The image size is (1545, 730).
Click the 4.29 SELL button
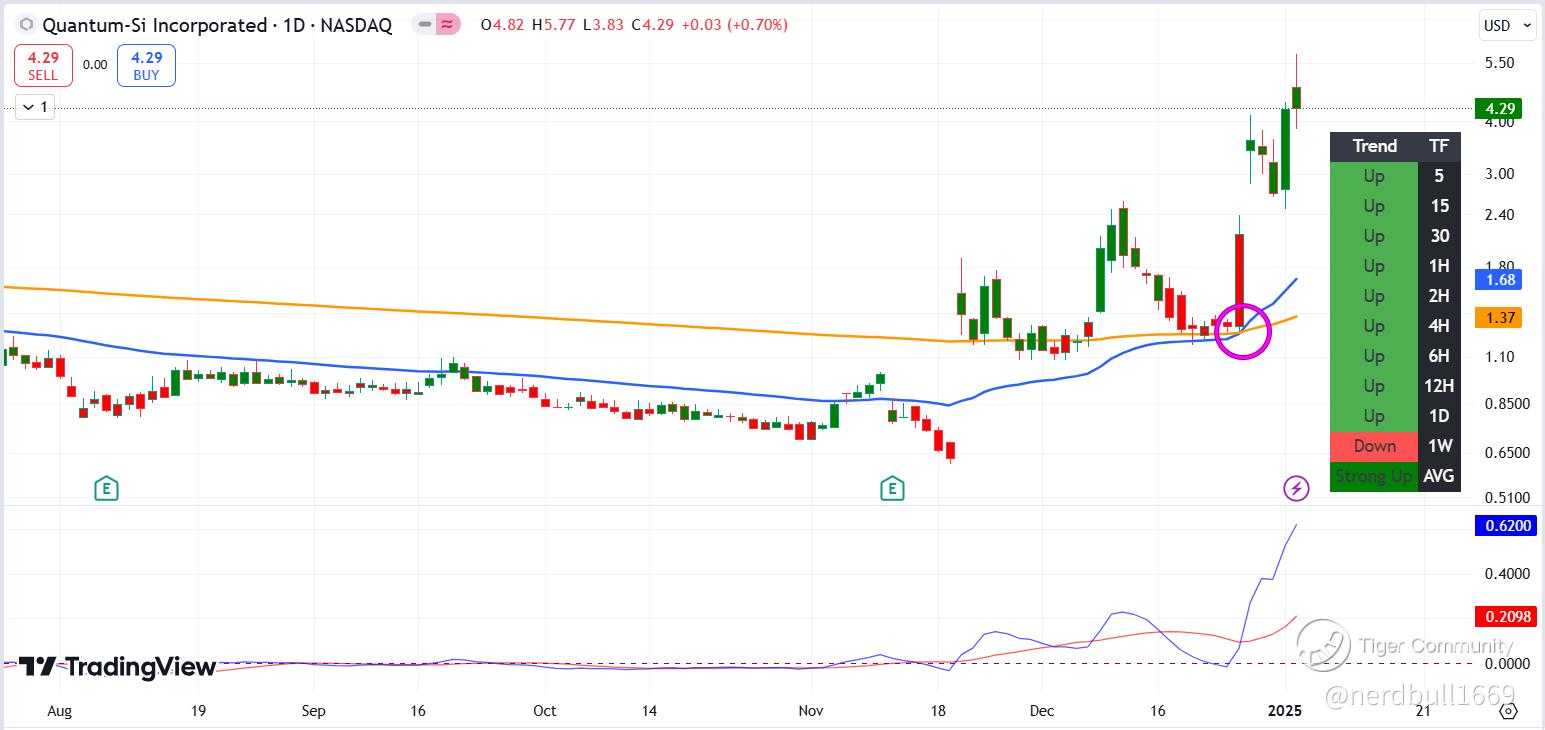pos(43,65)
